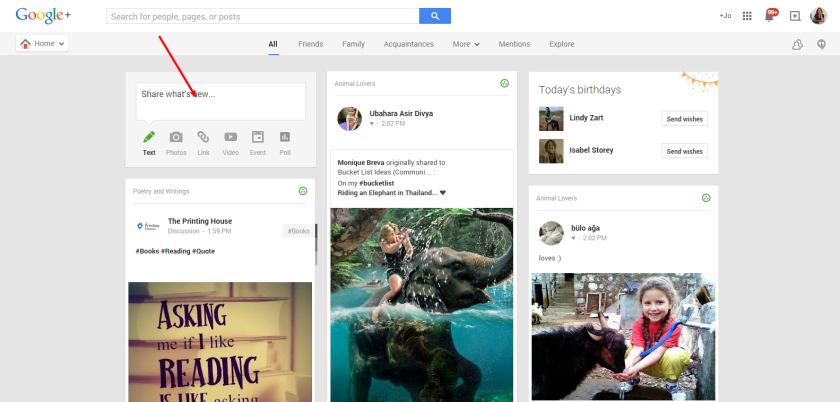The width and height of the screenshot is (840, 402).
Task: Open the Mentions tab
Action: coord(514,44)
